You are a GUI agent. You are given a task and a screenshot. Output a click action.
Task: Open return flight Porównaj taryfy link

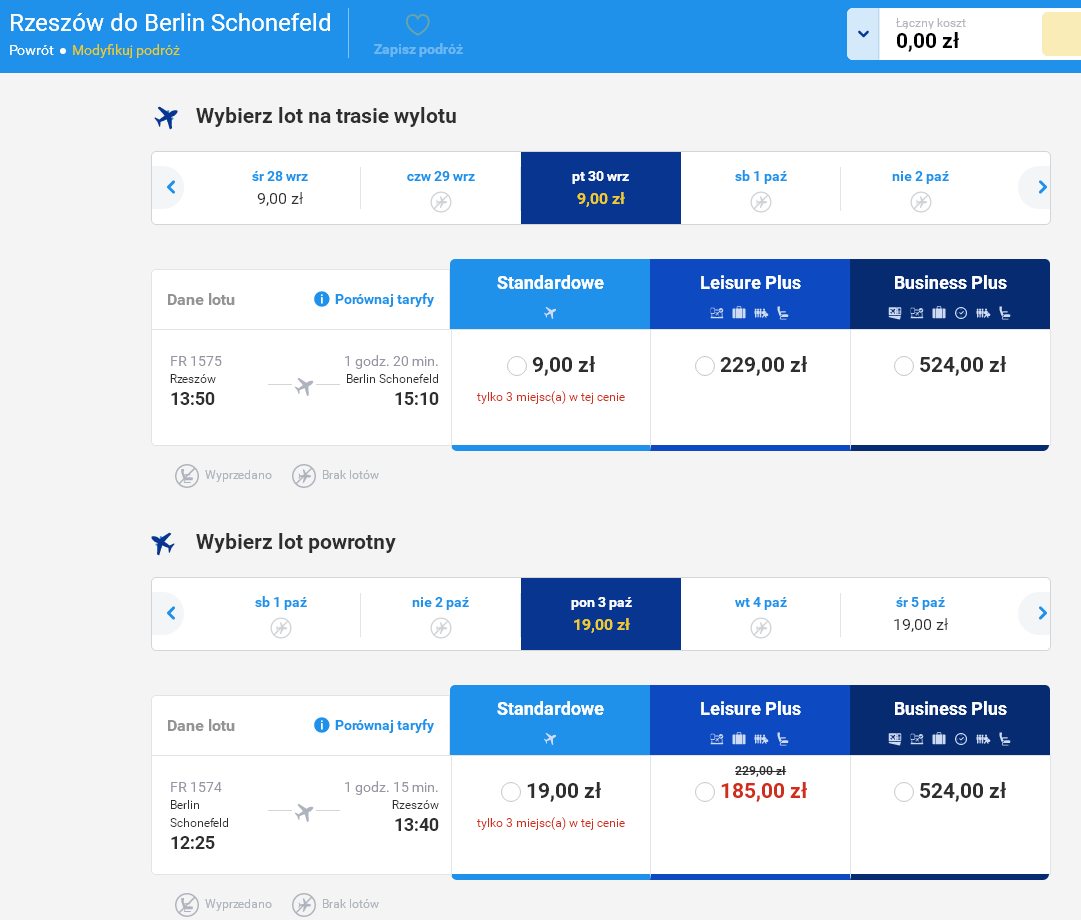pyautogui.click(x=384, y=725)
